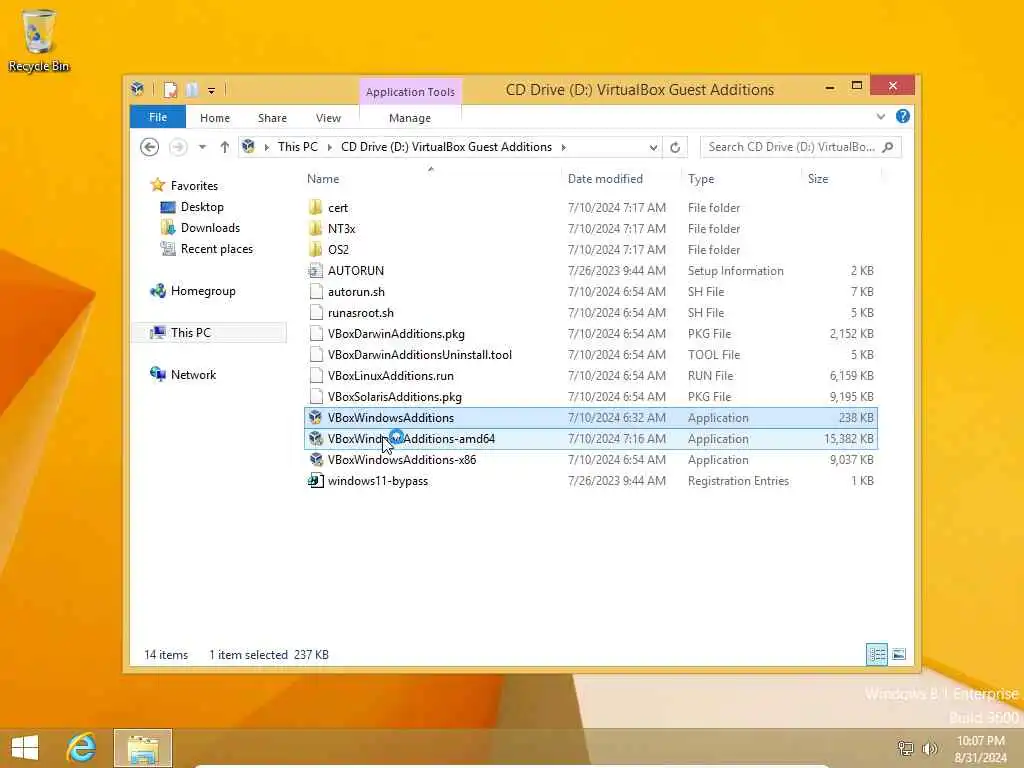Go forward with the Forward arrow
1024x768 pixels.
click(x=178, y=147)
